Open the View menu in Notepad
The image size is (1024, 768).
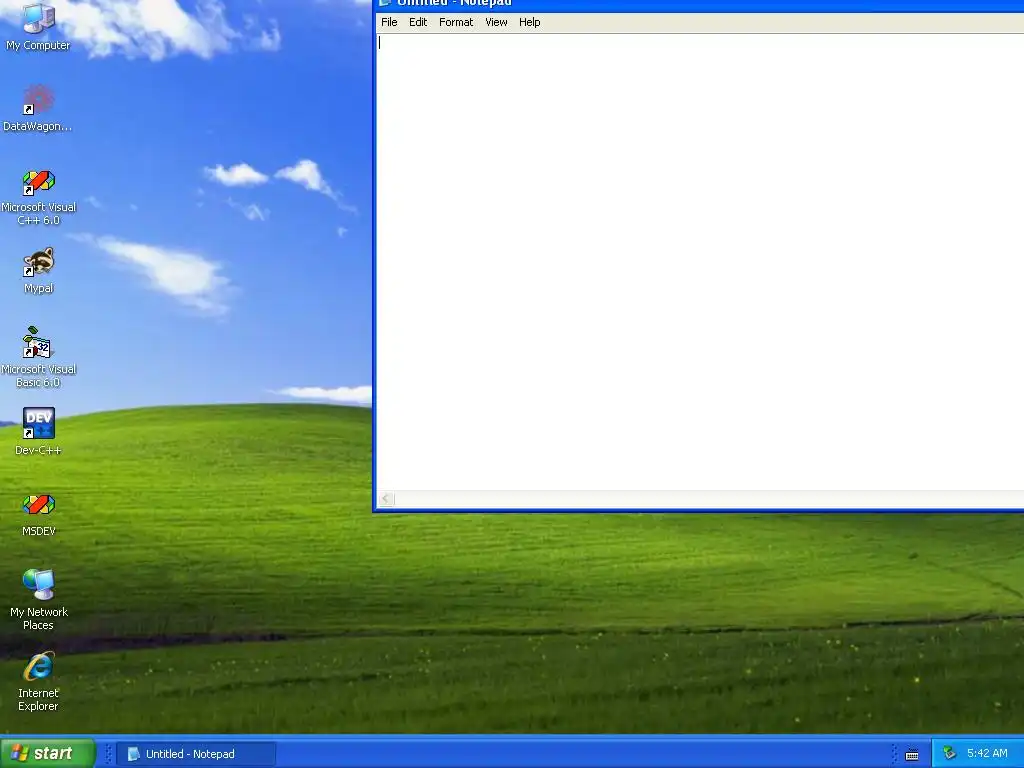click(x=496, y=22)
